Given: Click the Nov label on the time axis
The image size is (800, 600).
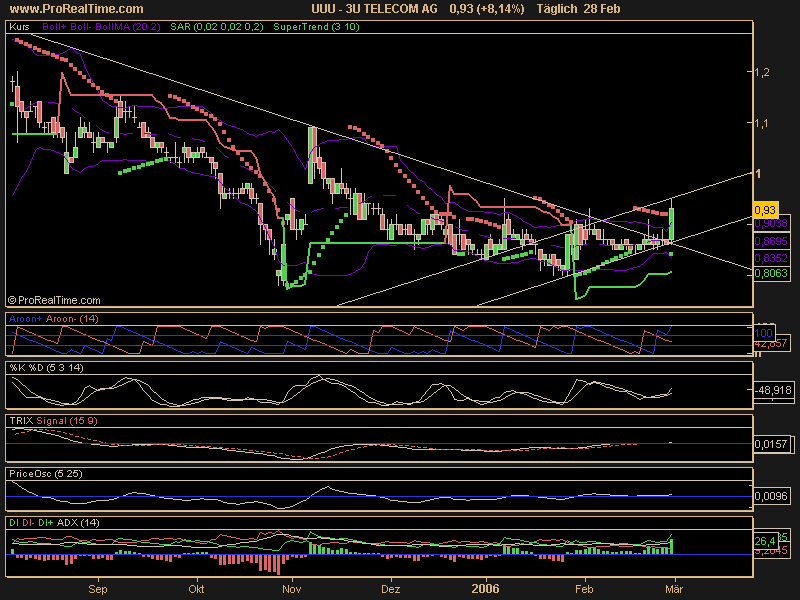Looking at the screenshot, I should point(292,589).
